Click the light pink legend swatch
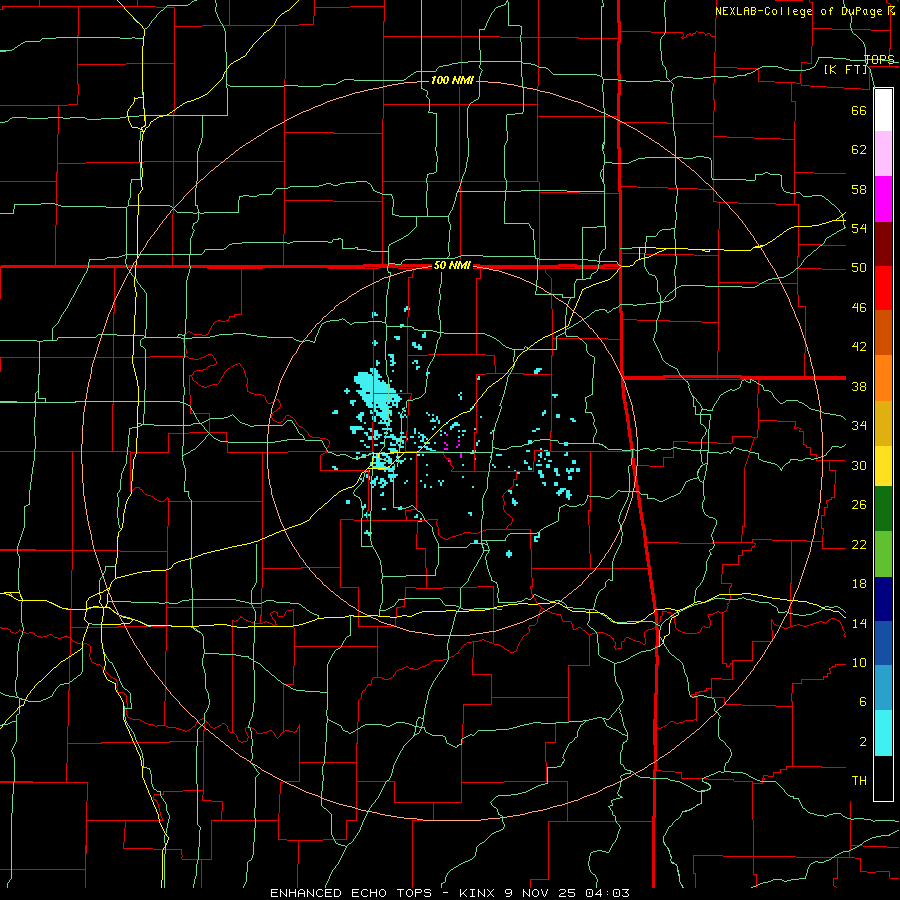The image size is (900, 900). coord(883,153)
